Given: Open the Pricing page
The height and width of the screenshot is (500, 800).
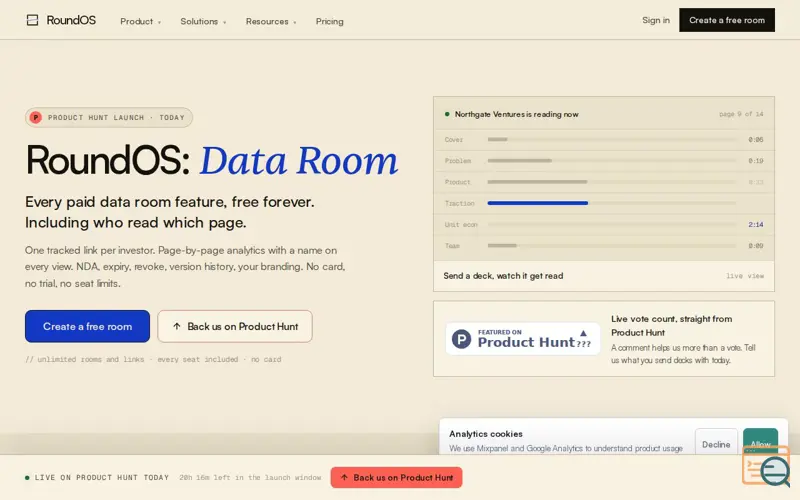Looking at the screenshot, I should (330, 21).
